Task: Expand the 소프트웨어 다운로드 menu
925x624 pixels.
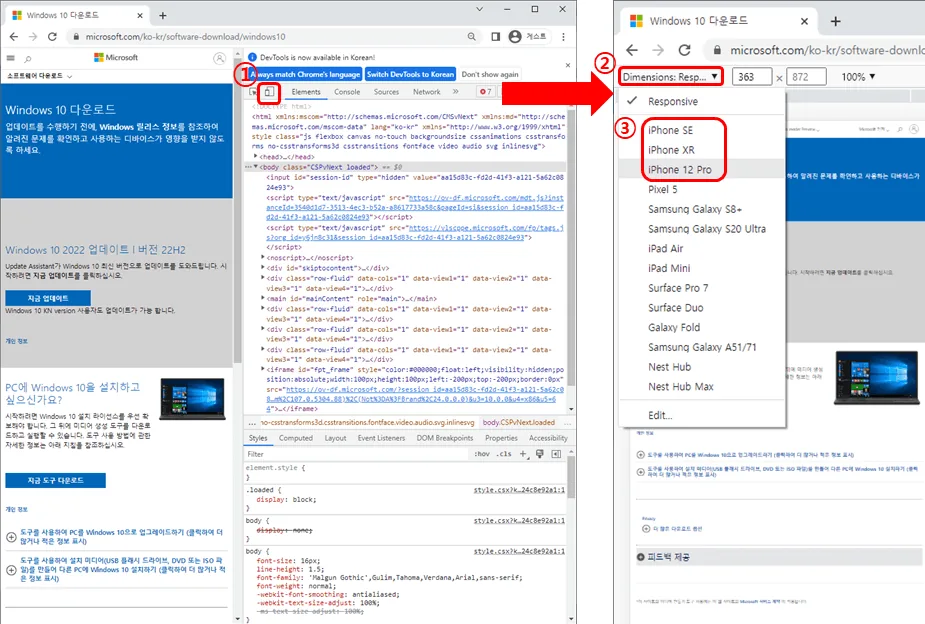Action: tap(40, 76)
